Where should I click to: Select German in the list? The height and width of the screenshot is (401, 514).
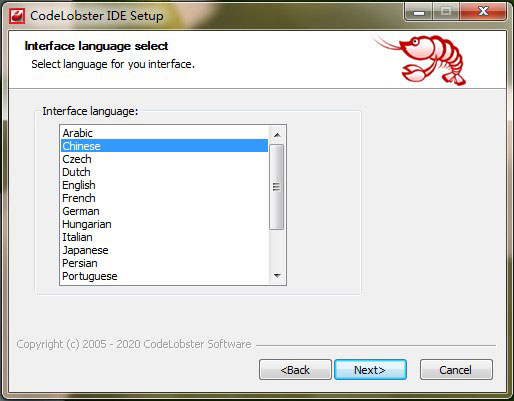coord(164,211)
